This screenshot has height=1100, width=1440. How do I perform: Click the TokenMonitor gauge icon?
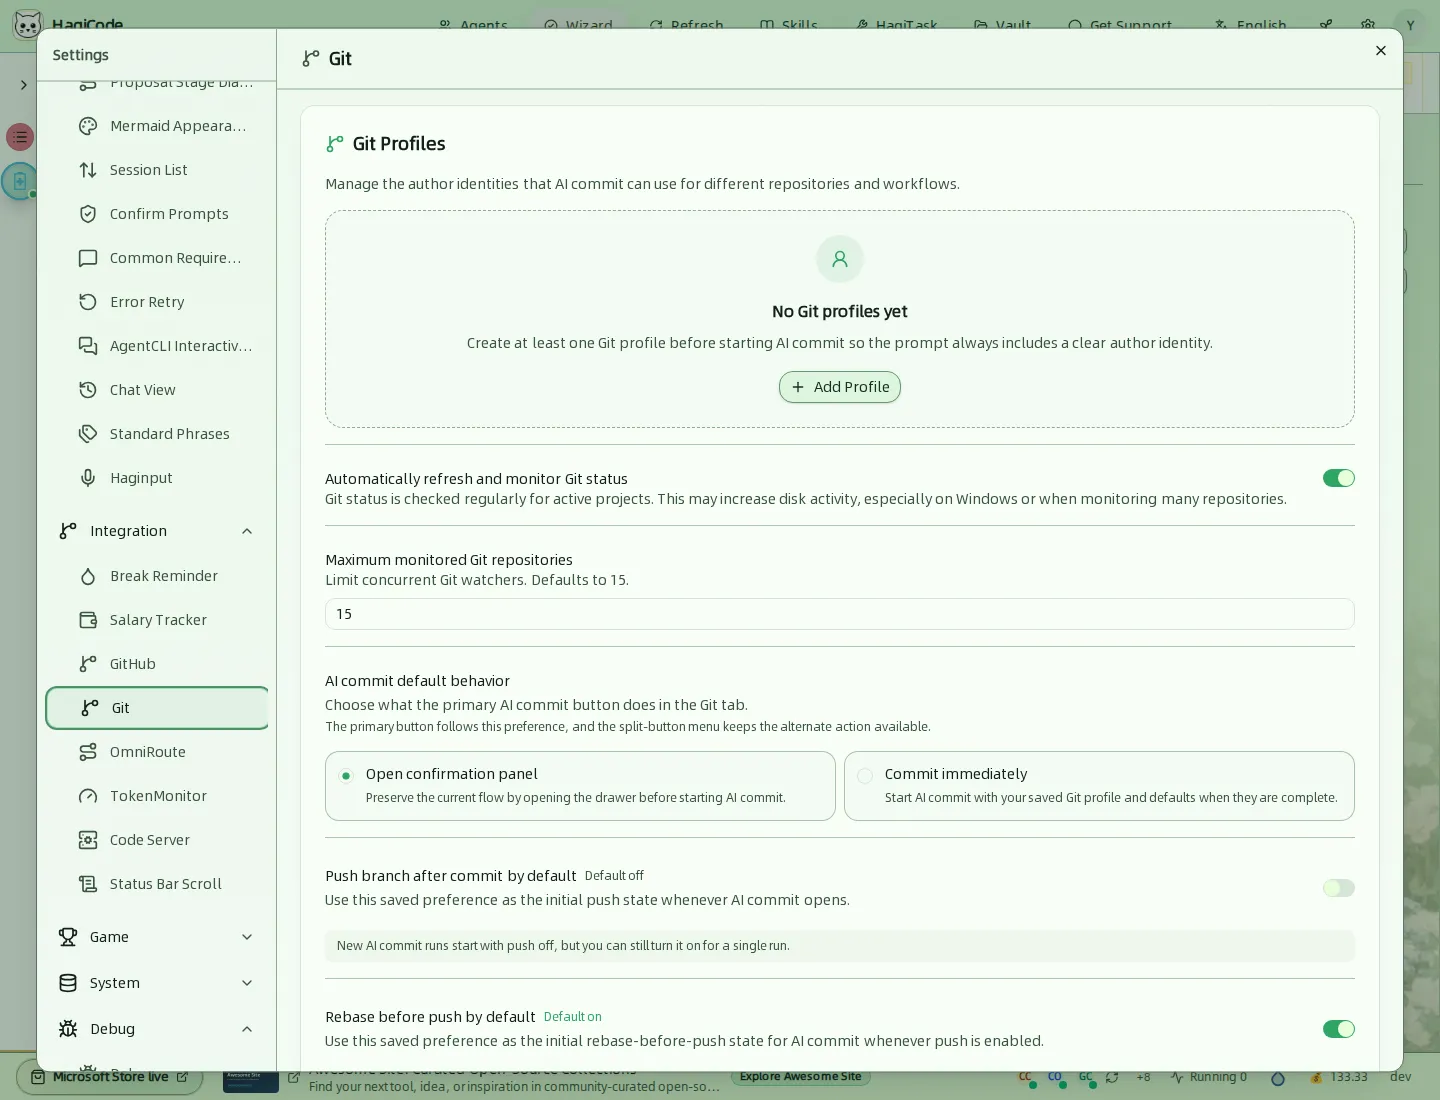tap(88, 796)
